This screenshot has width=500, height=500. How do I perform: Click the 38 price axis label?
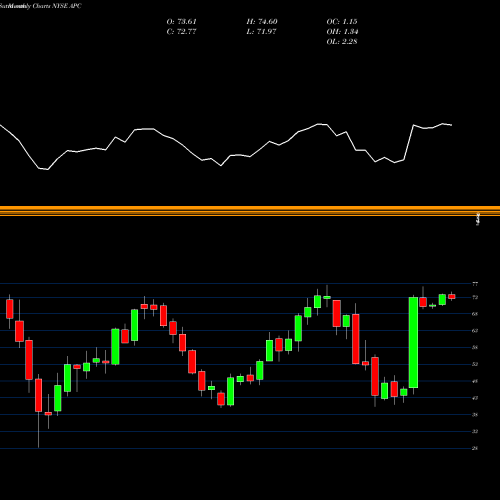(475, 415)
